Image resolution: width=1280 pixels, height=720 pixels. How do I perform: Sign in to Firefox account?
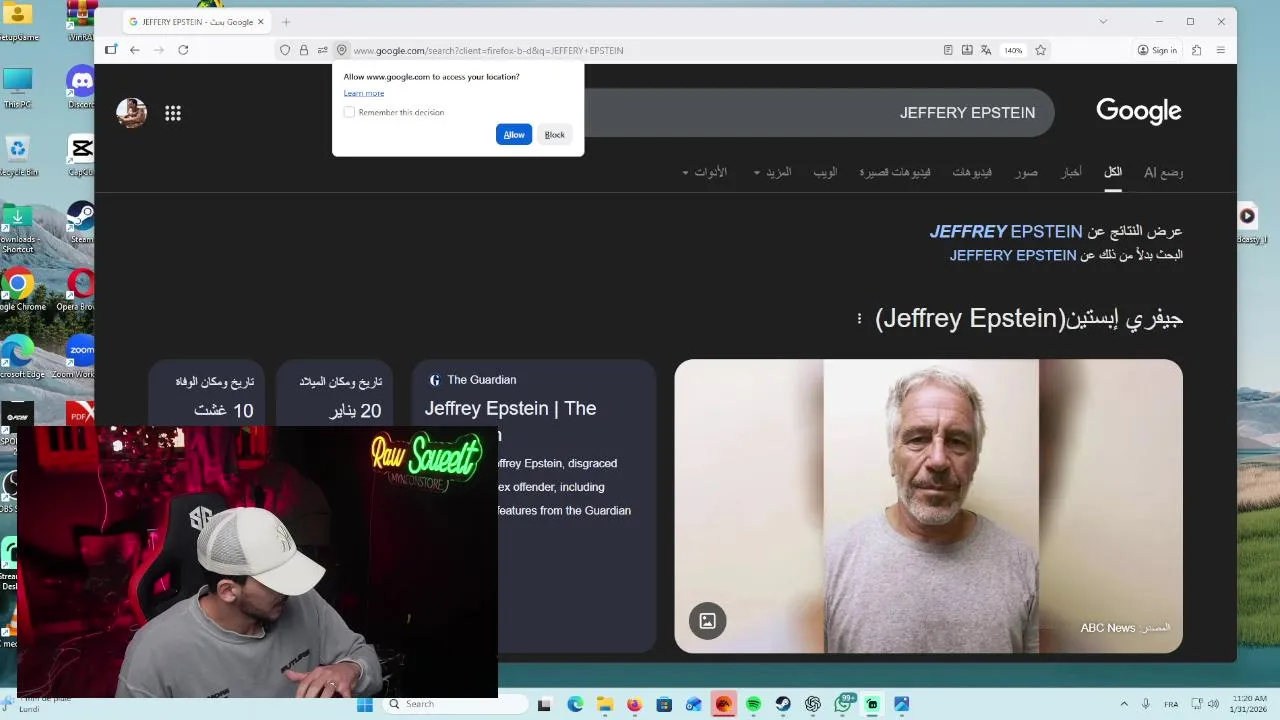click(1157, 50)
